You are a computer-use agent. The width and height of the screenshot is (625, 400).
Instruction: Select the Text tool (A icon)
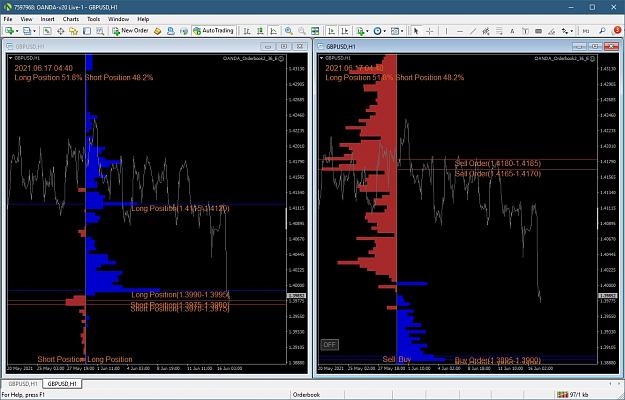click(x=512, y=31)
